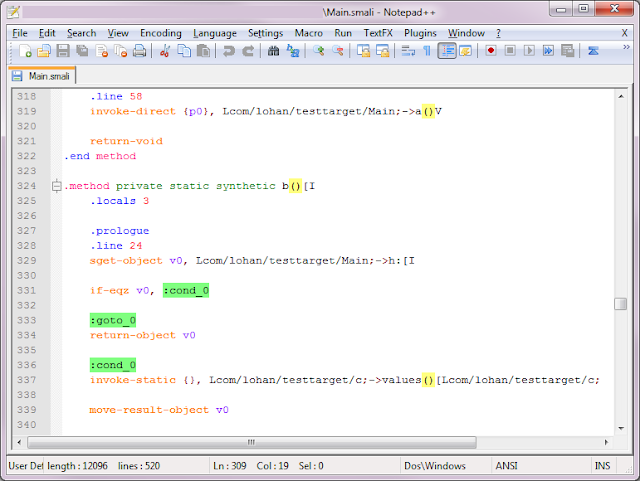Open the Plugins menu

point(420,33)
